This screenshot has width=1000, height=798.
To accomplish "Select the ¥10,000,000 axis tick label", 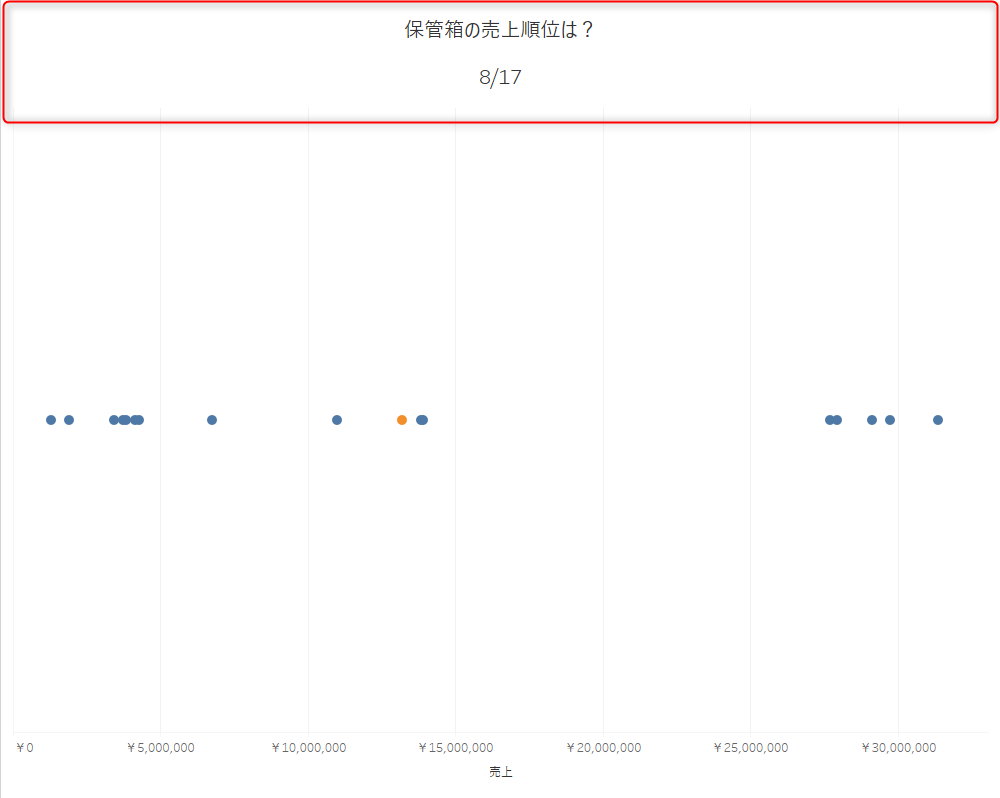I will [x=308, y=748].
